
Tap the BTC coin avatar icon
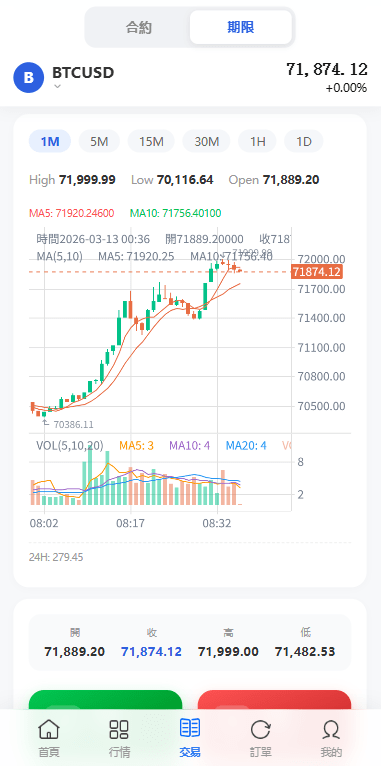click(x=29, y=77)
